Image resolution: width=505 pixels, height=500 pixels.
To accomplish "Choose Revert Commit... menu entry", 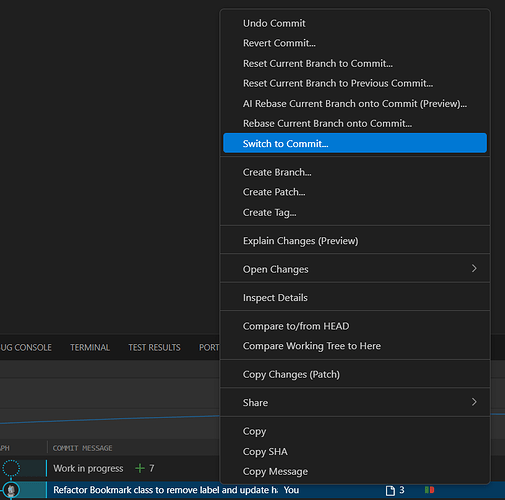I will click(x=355, y=43).
